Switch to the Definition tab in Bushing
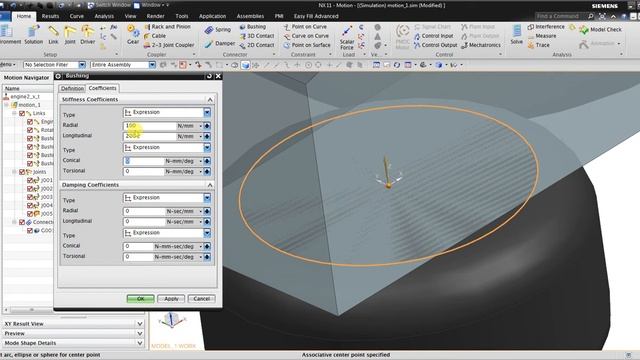Viewport: 640px width, 360px height. [72, 89]
